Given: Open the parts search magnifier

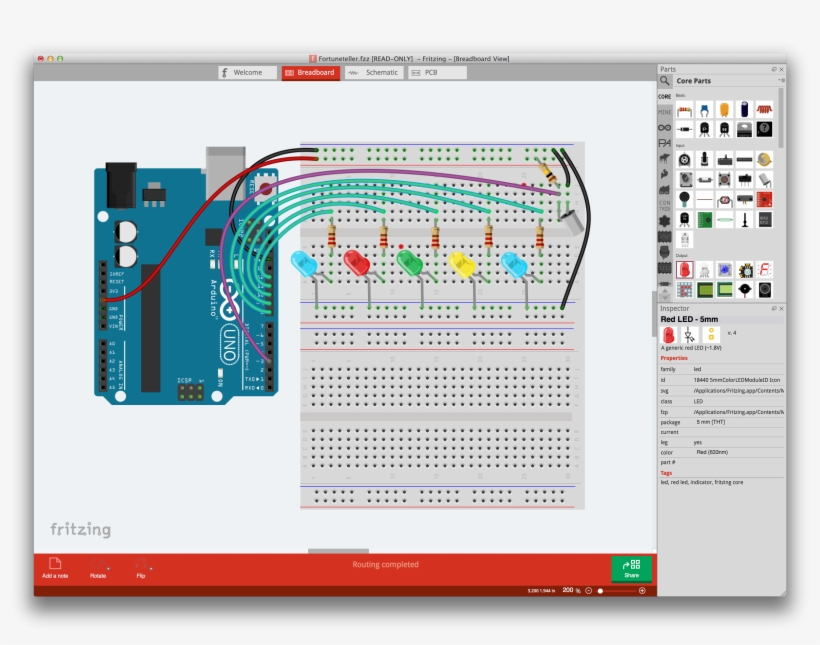Looking at the screenshot, I should 666,81.
